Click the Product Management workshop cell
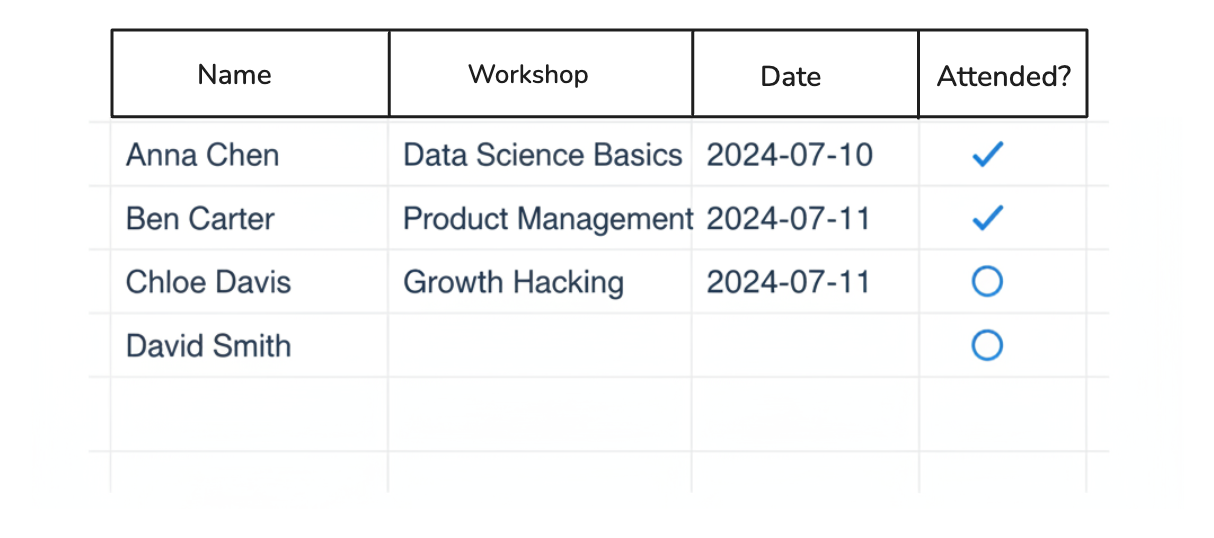Image resolution: width=1214 pixels, height=538 pixels. (x=546, y=219)
